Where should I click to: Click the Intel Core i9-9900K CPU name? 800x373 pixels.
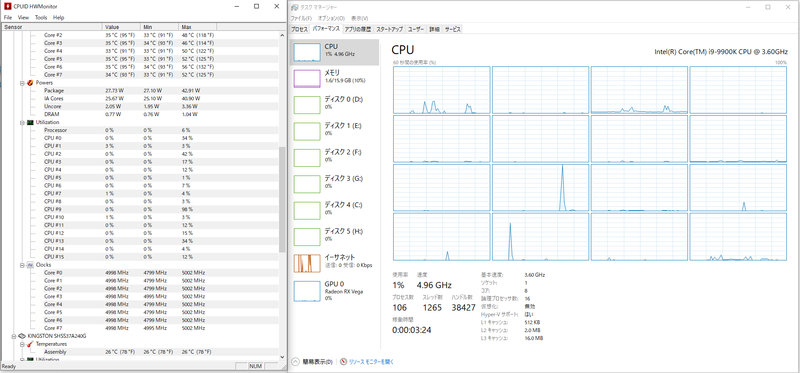(720, 51)
